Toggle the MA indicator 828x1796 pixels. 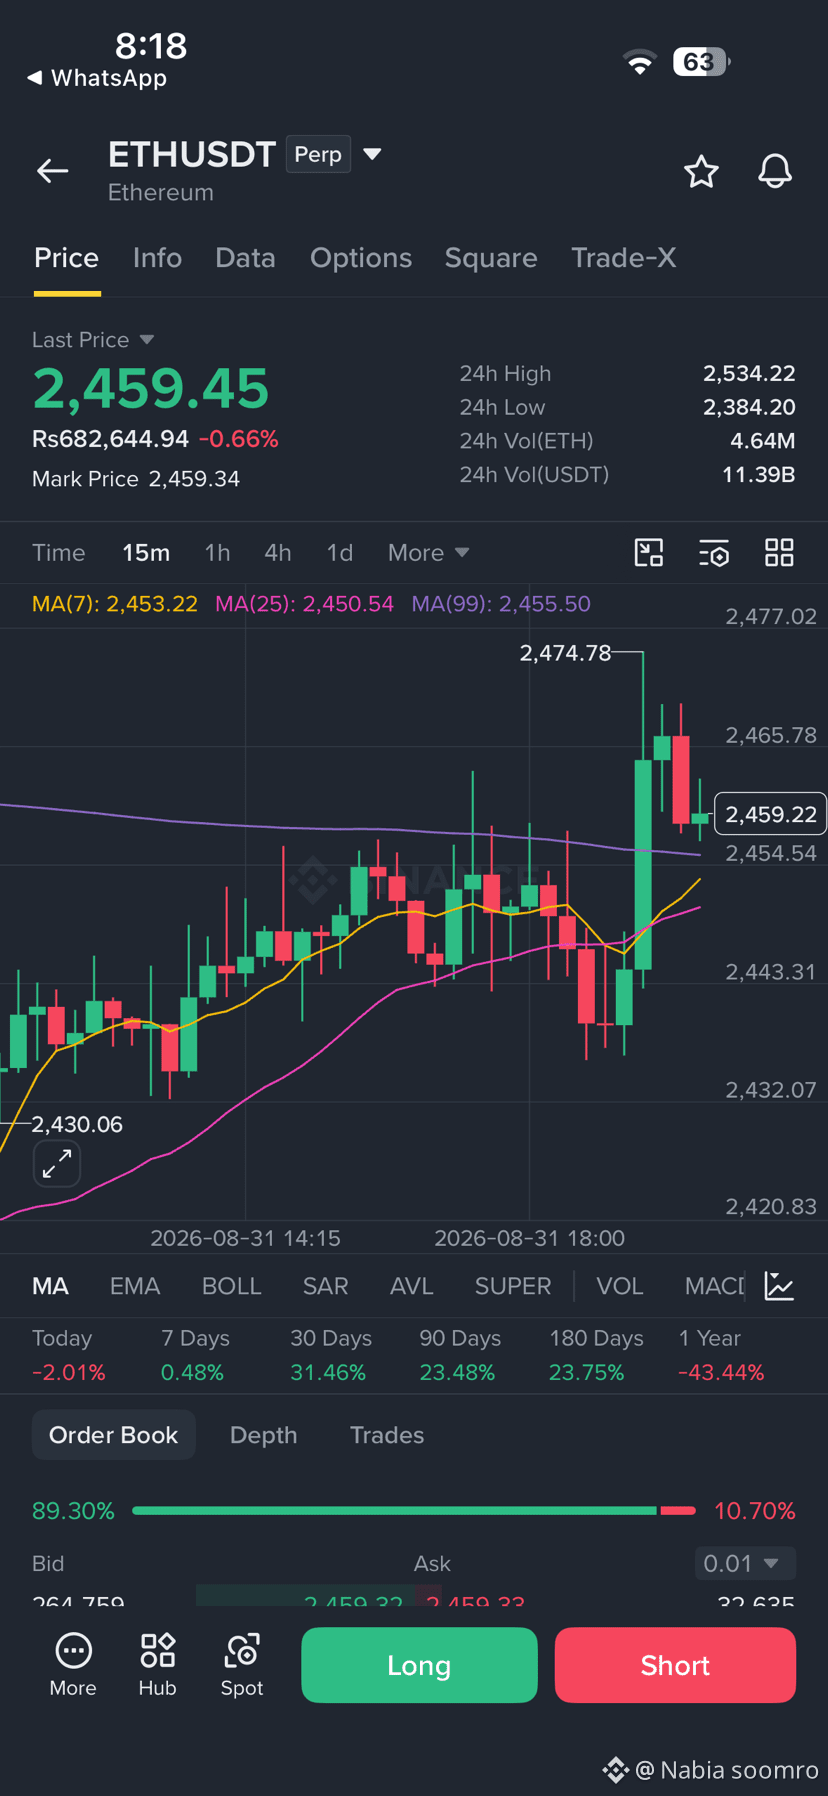tap(50, 1286)
